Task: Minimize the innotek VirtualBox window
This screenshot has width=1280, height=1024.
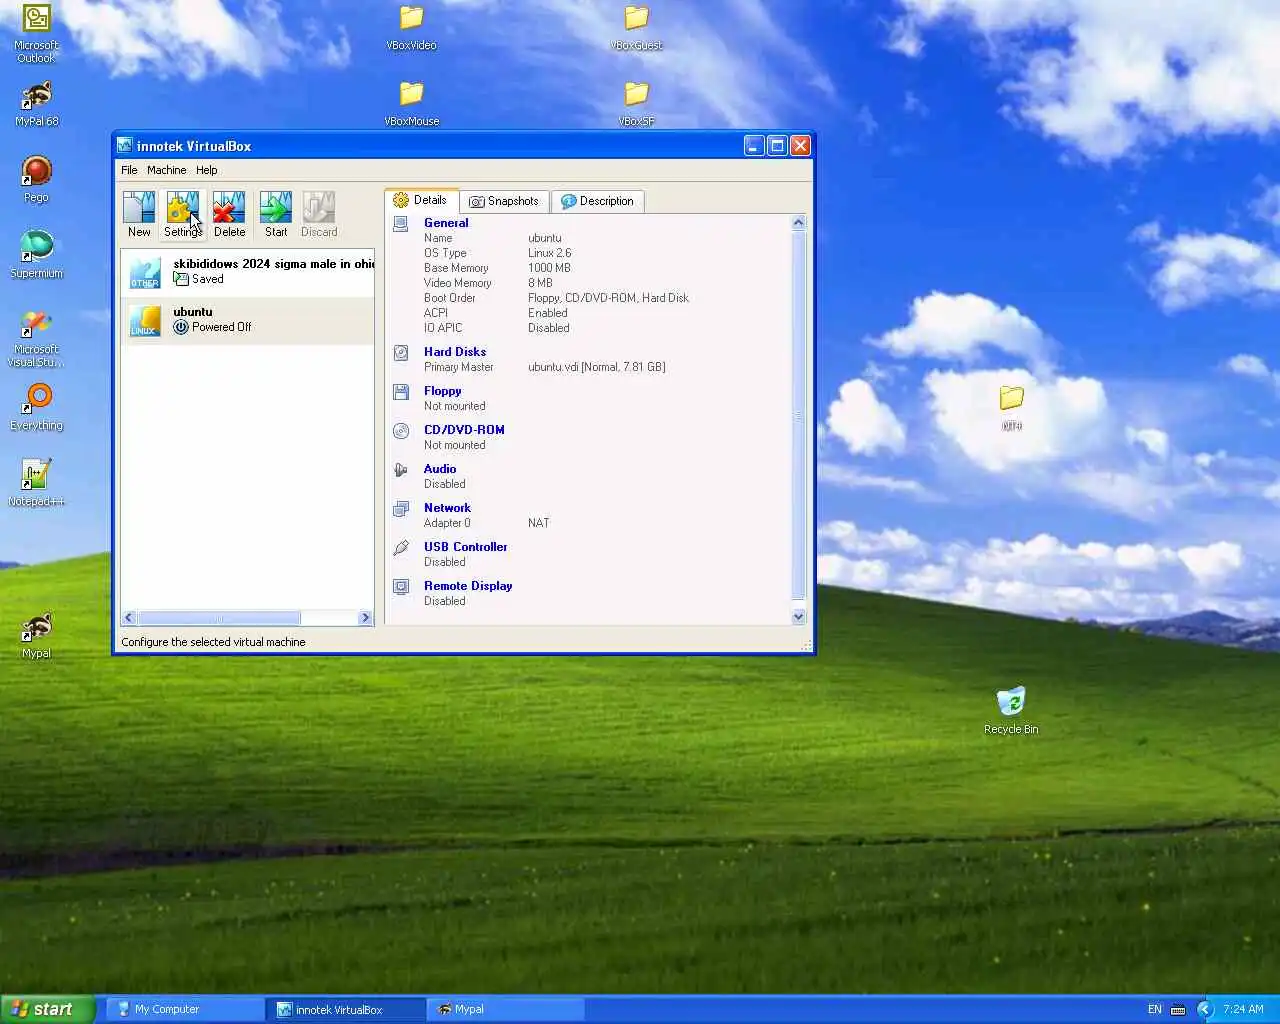Action: 754,146
